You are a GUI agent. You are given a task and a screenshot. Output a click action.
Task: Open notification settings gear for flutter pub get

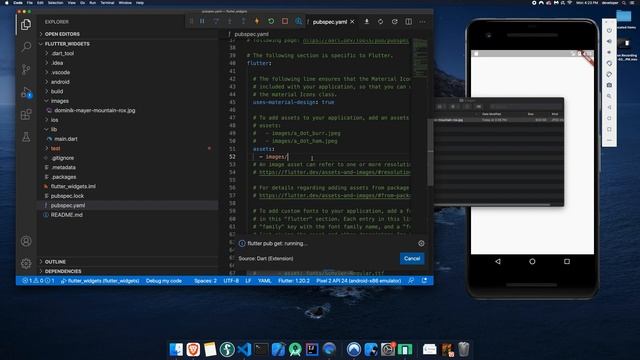(x=421, y=243)
